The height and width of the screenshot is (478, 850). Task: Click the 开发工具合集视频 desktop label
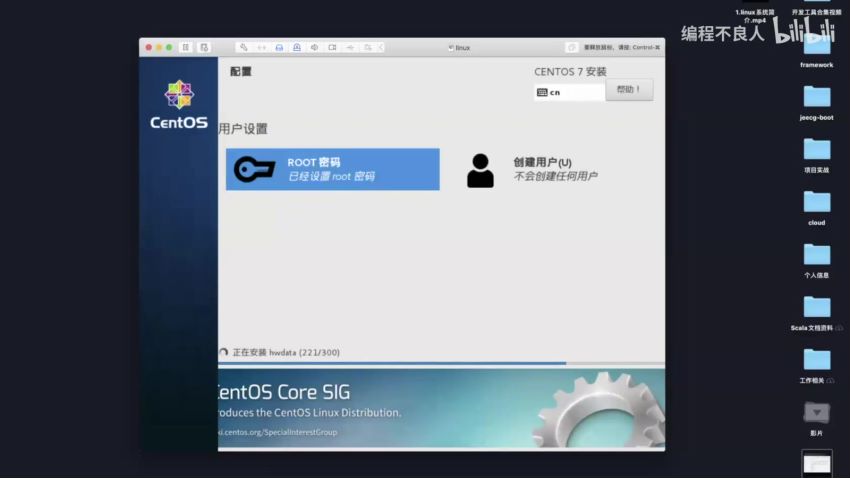[x=816, y=12]
